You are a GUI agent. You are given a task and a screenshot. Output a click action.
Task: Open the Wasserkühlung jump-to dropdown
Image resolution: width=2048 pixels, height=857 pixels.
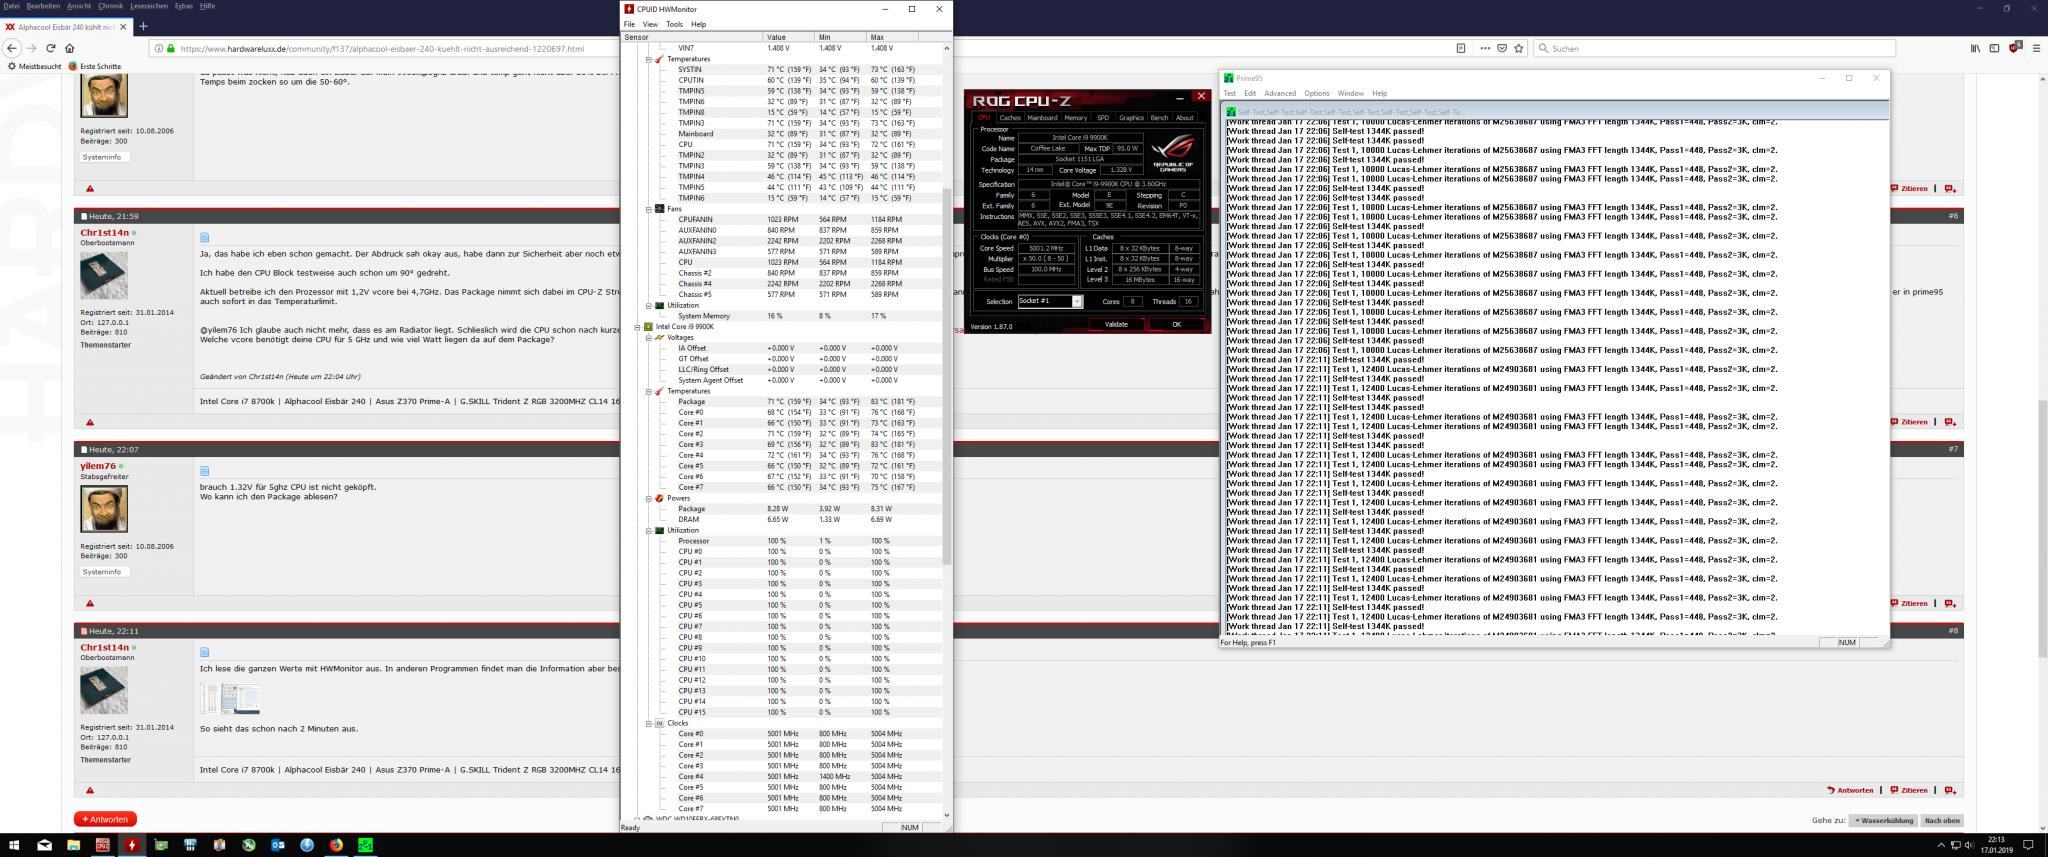[1884, 820]
